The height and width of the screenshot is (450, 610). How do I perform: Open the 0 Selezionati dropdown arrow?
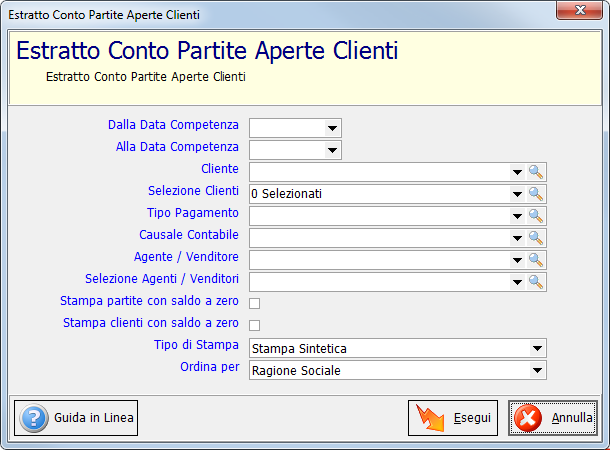click(x=517, y=194)
